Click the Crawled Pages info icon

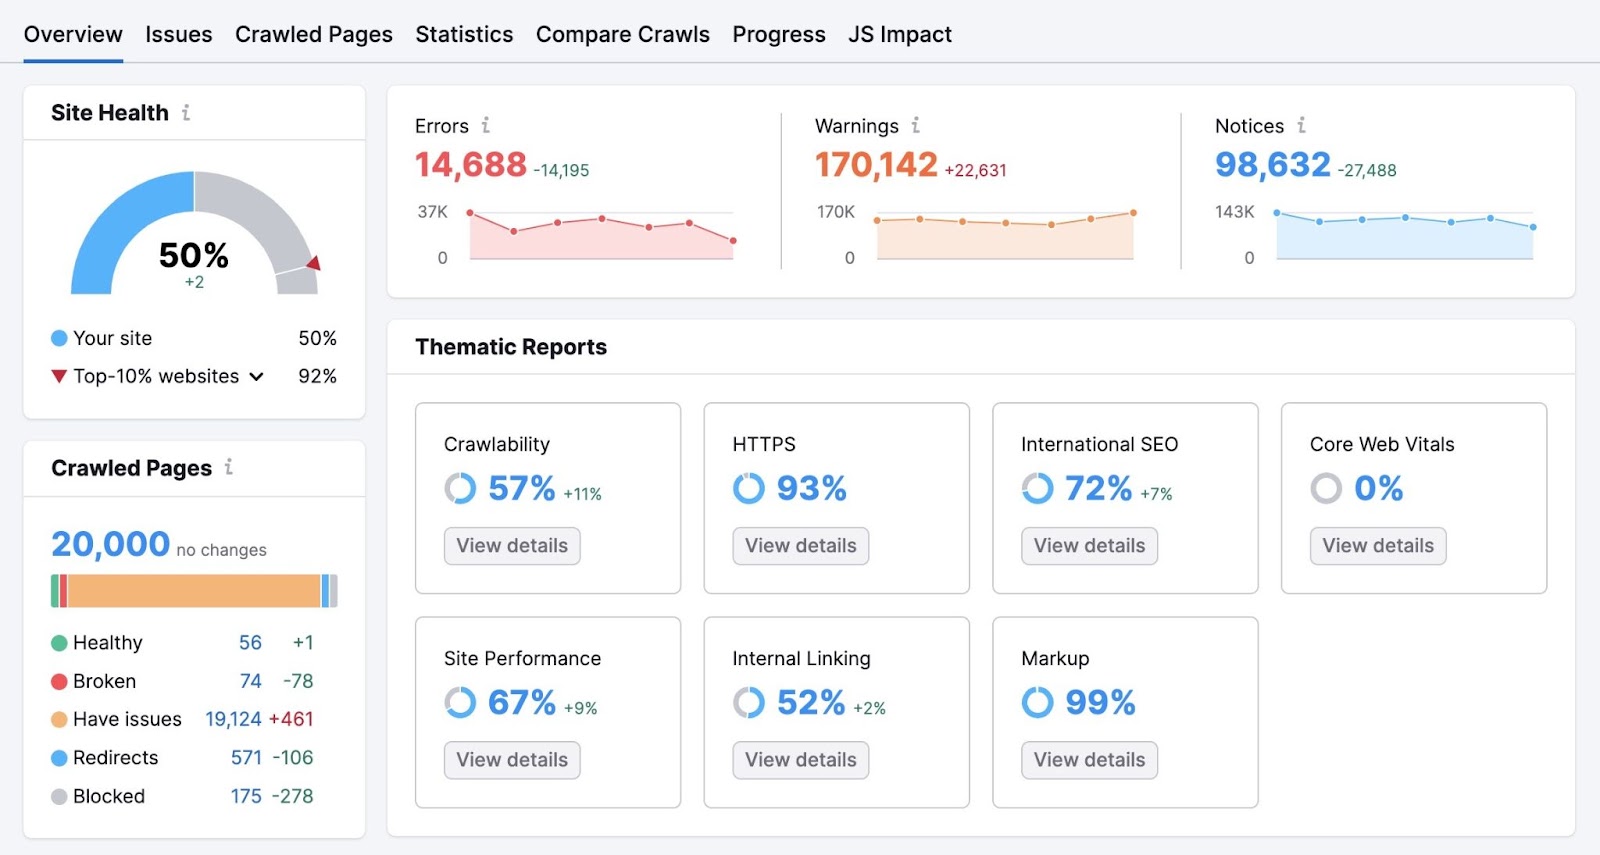pyautogui.click(x=229, y=467)
